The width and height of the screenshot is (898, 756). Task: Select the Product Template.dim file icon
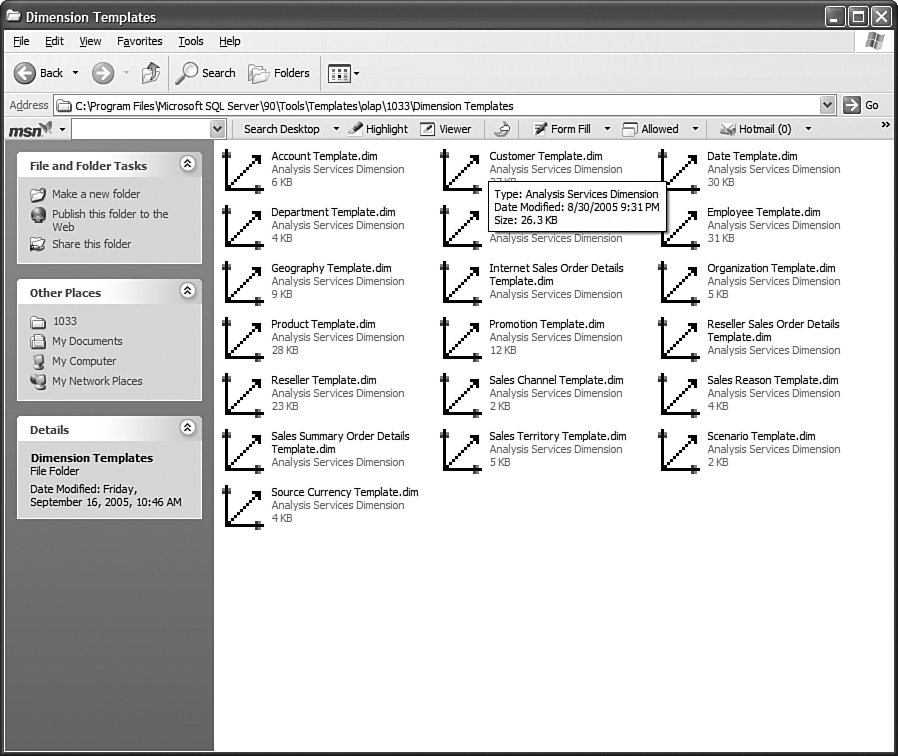[243, 339]
